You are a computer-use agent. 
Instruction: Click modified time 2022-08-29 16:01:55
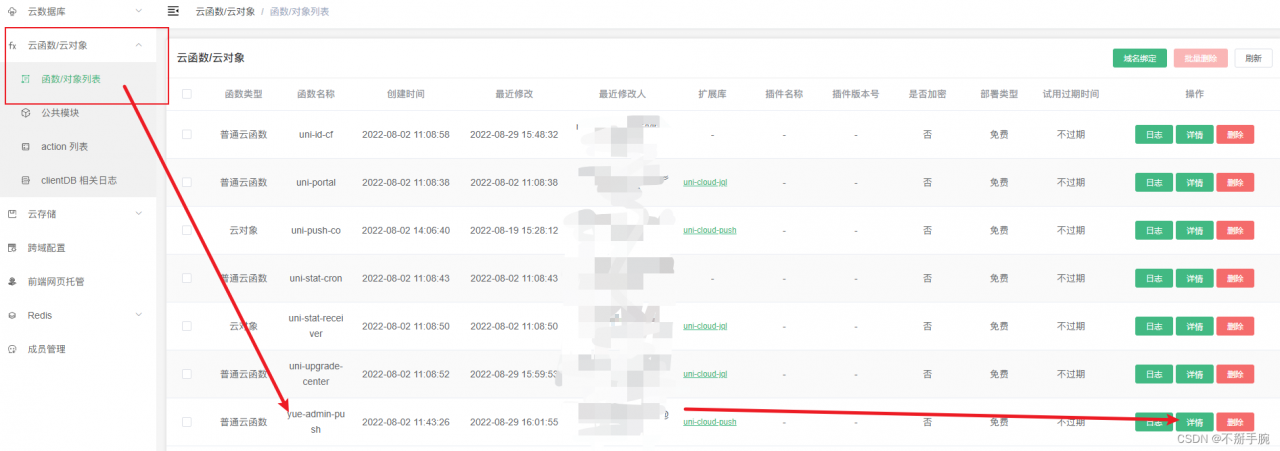[x=514, y=422]
